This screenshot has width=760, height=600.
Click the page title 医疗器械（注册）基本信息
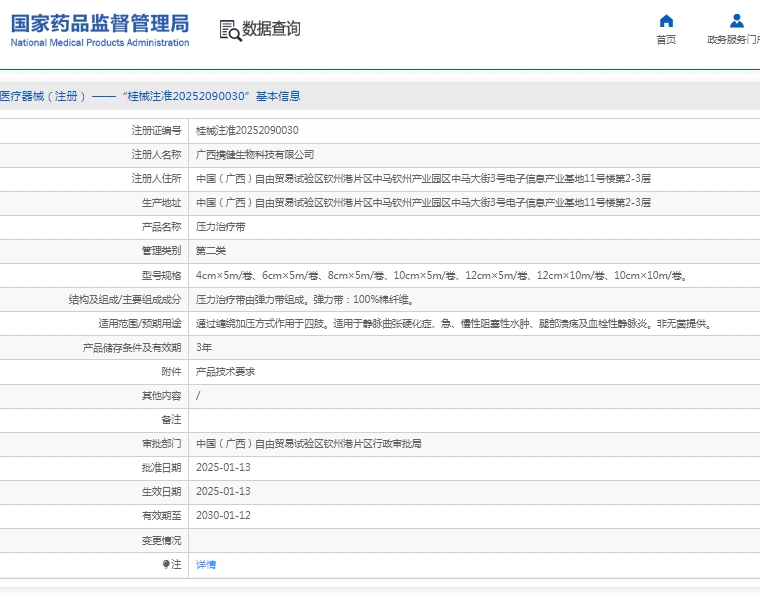150,96
